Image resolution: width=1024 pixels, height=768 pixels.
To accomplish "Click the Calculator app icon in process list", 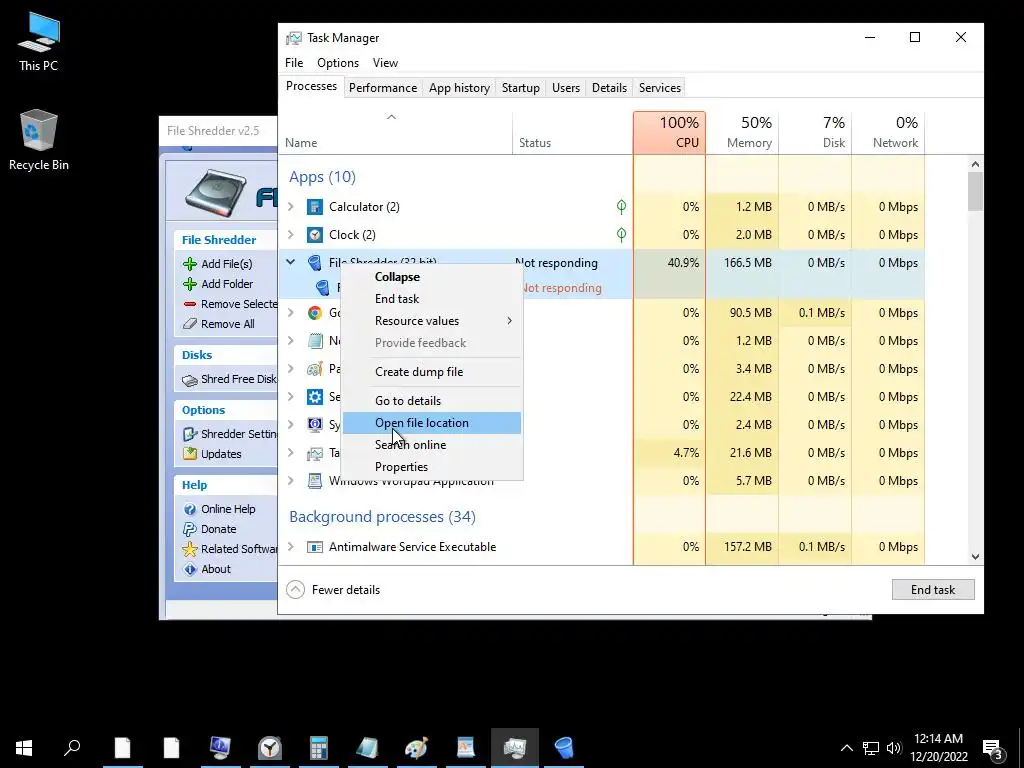I will pos(315,207).
